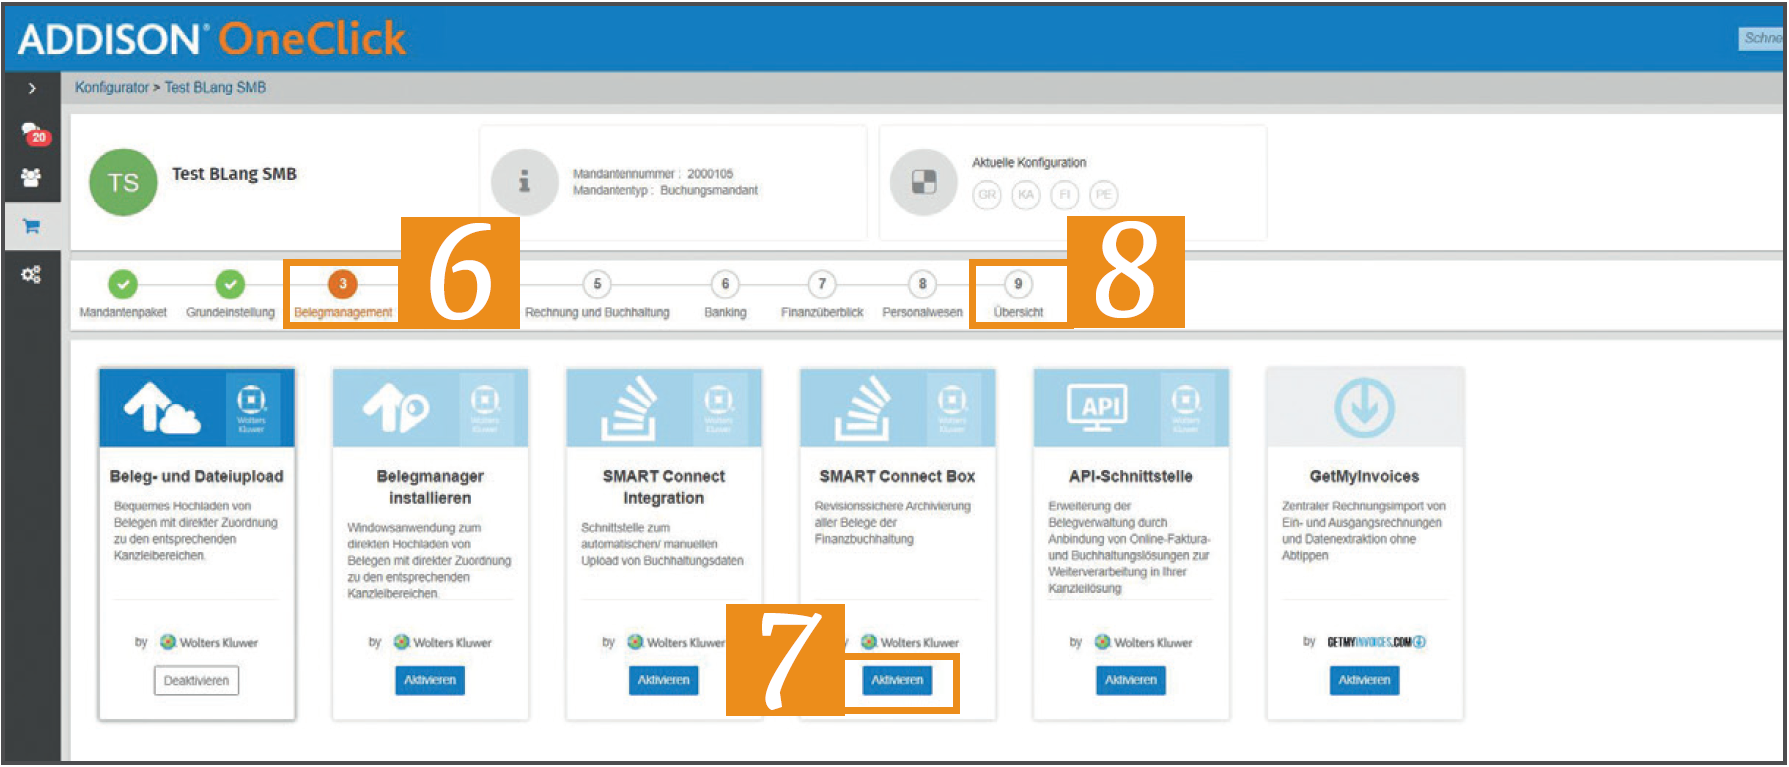1789x767 pixels.
Task: Activate SMART Connect Box
Action: 897,680
